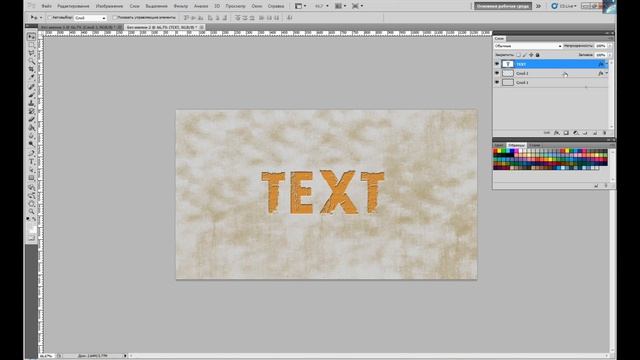Lock transparent pixels icon in Layers panel
The height and width of the screenshot is (360, 640).
pyautogui.click(x=519, y=55)
